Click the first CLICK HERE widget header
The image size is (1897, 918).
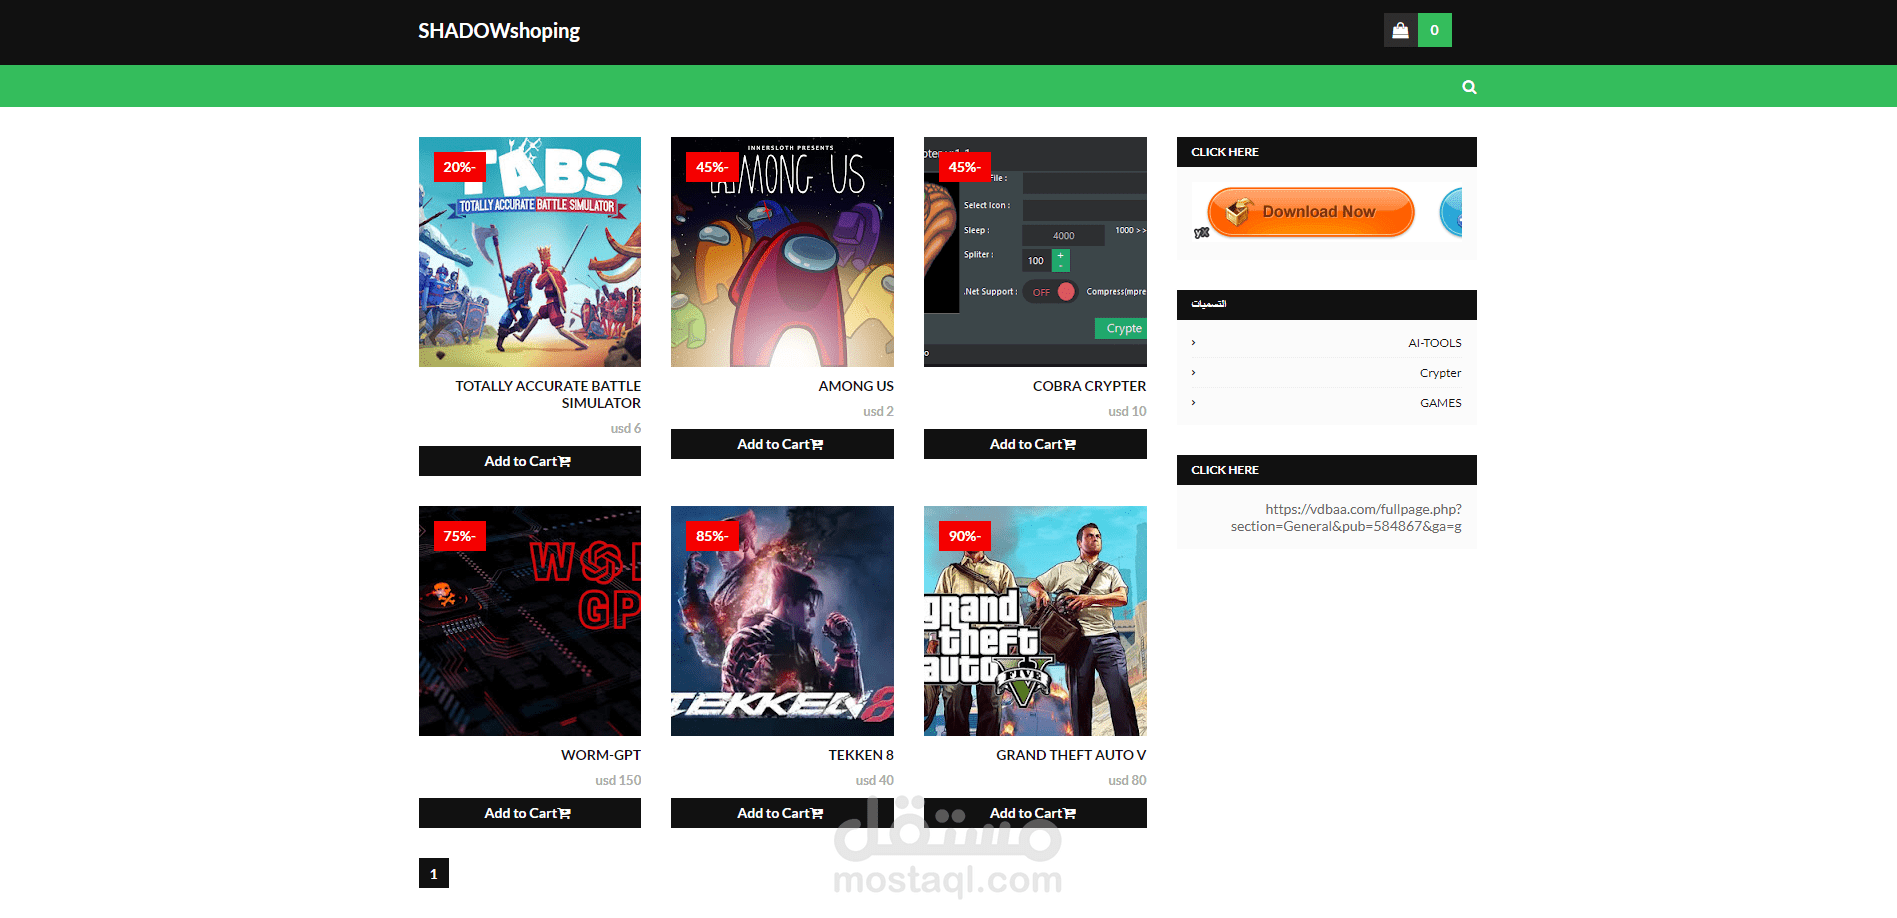[1327, 152]
